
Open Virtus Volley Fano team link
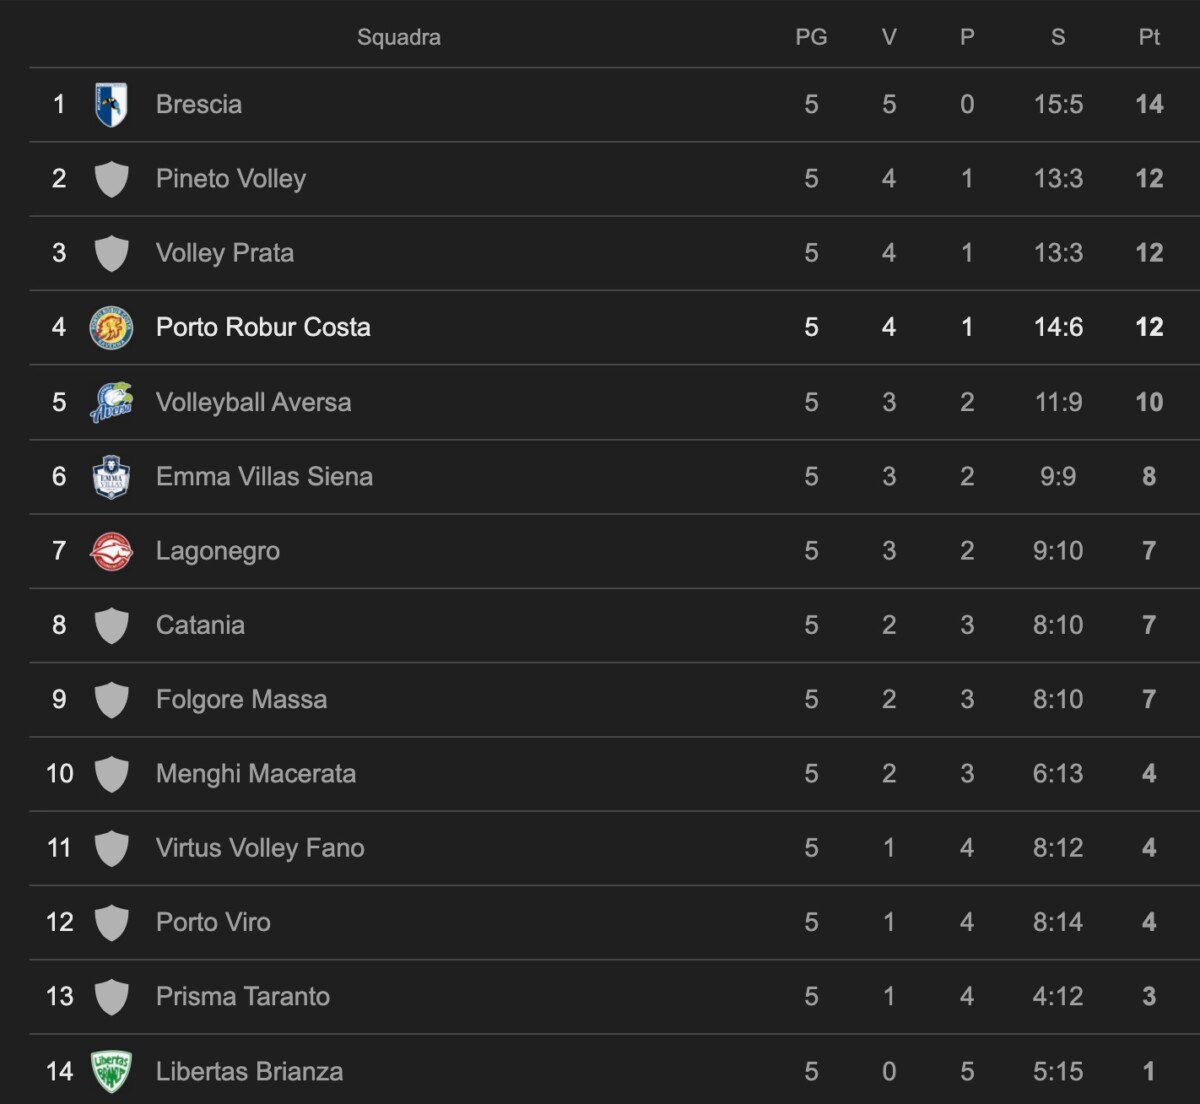coord(260,848)
